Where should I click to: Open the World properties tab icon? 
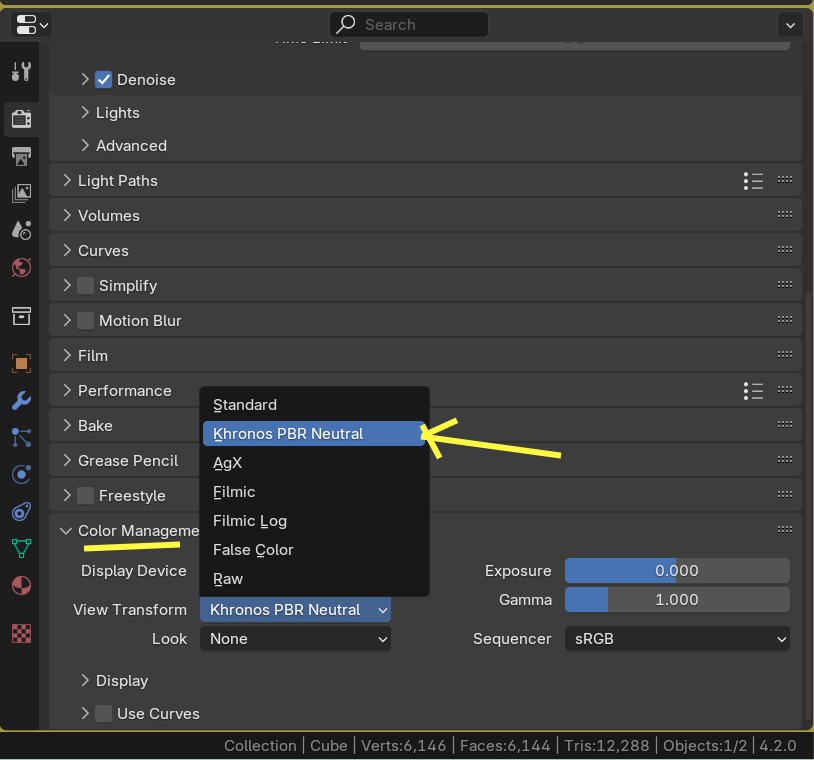(21, 267)
